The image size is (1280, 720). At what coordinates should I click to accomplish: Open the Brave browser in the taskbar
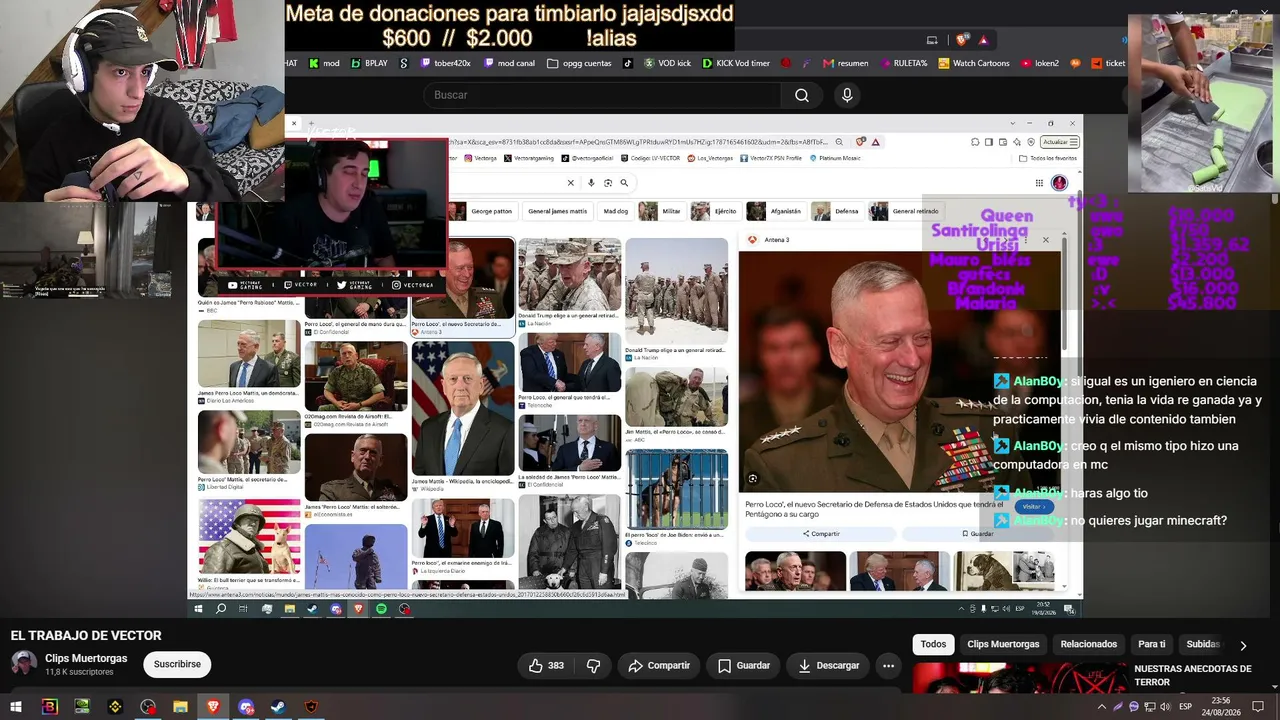pyautogui.click(x=213, y=707)
